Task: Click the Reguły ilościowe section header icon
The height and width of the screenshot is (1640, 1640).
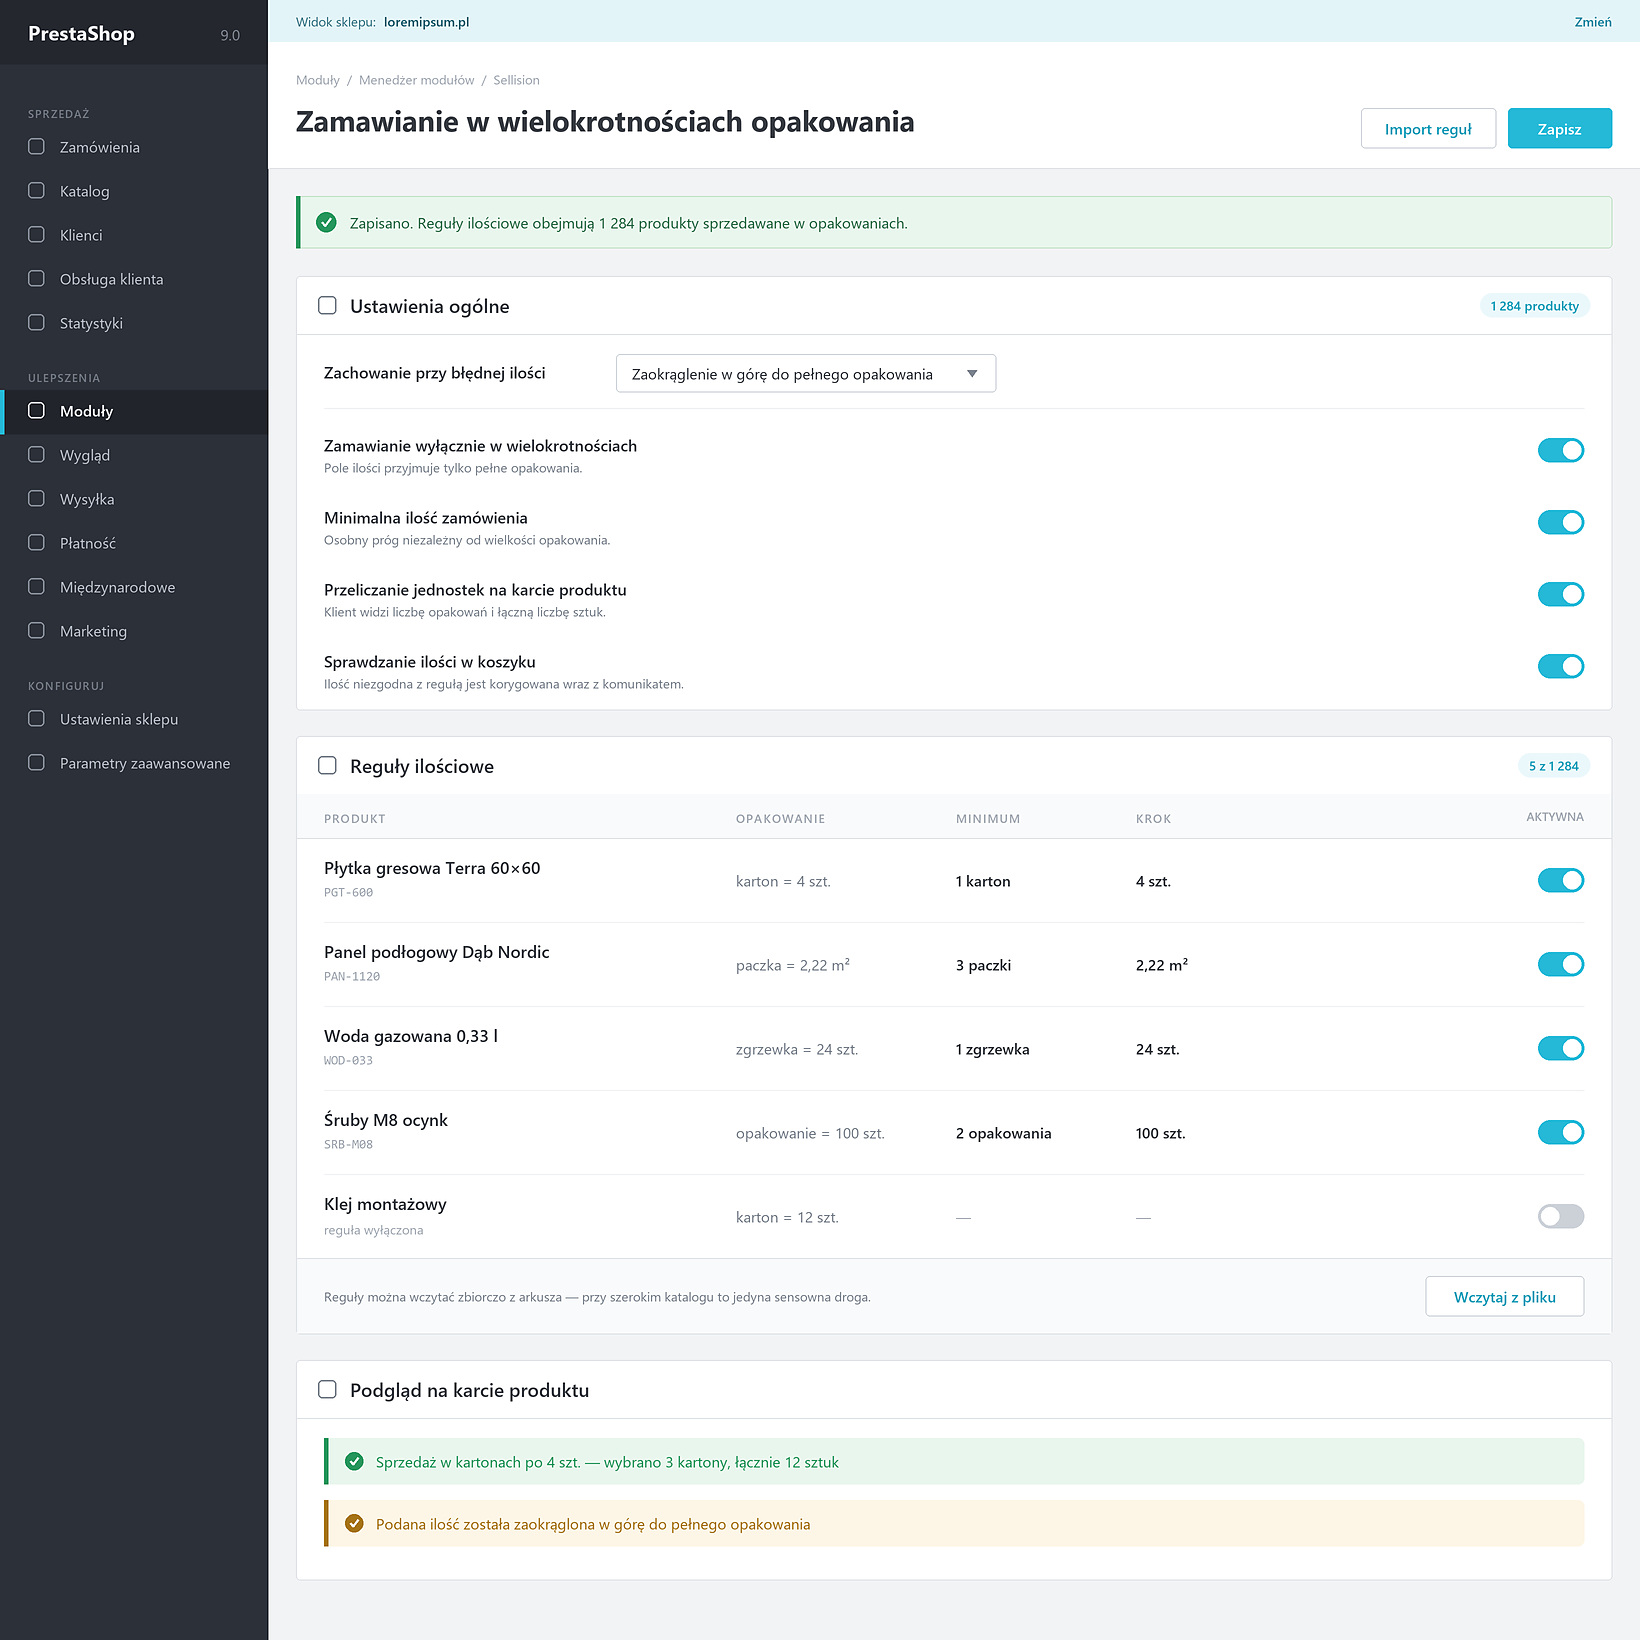Action: [x=327, y=766]
